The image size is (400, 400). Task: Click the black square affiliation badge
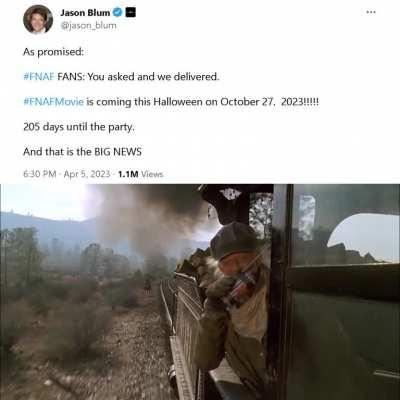coord(130,13)
